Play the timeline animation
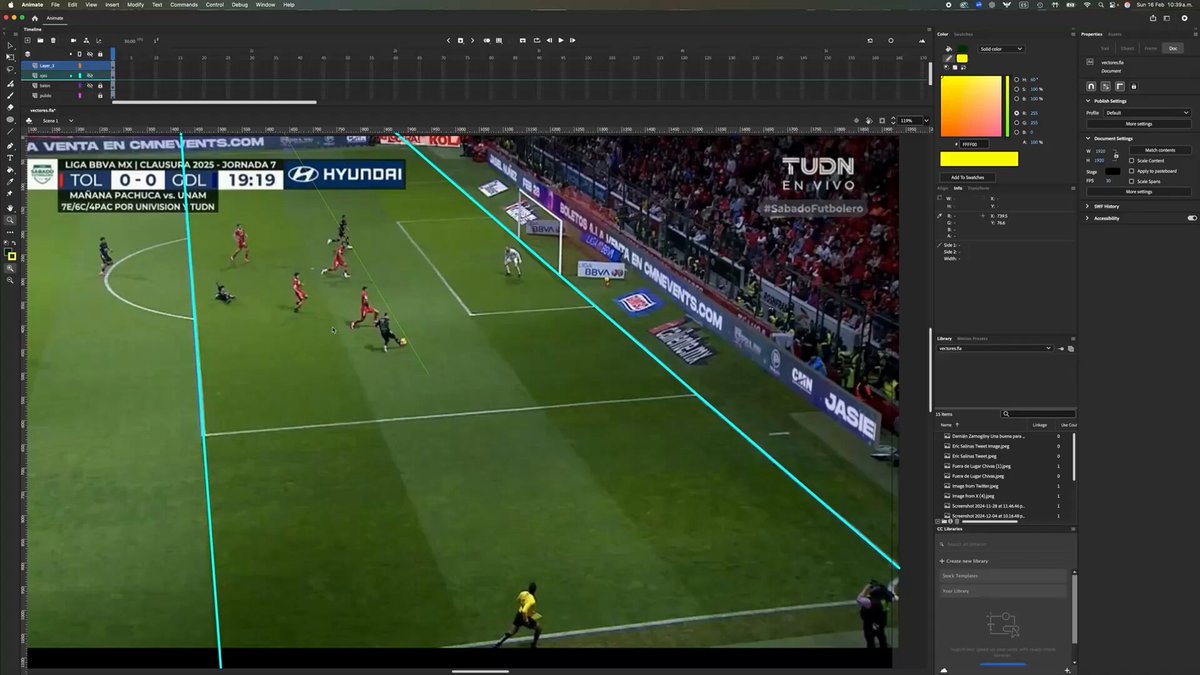1200x675 pixels. pyautogui.click(x=560, y=40)
